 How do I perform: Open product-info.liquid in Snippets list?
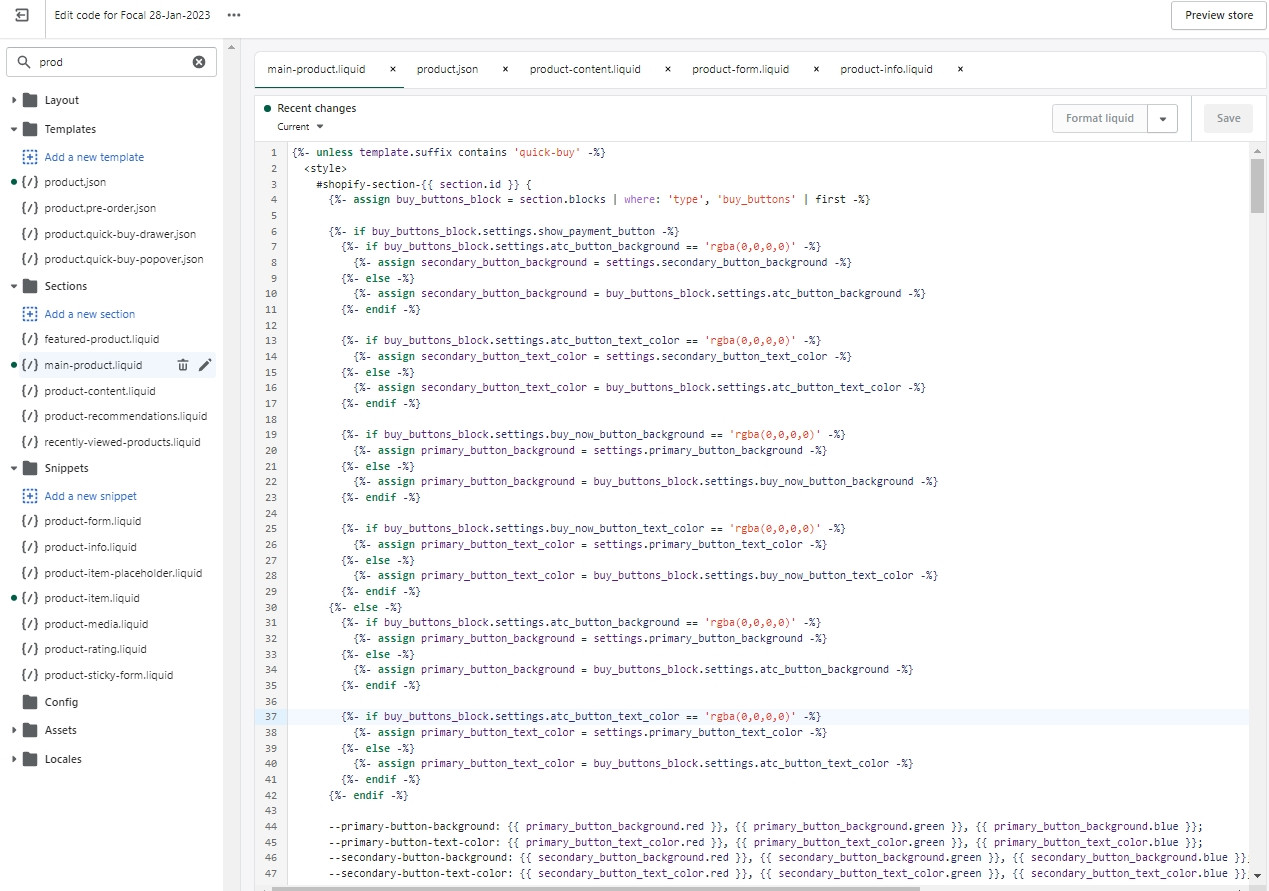coord(91,547)
